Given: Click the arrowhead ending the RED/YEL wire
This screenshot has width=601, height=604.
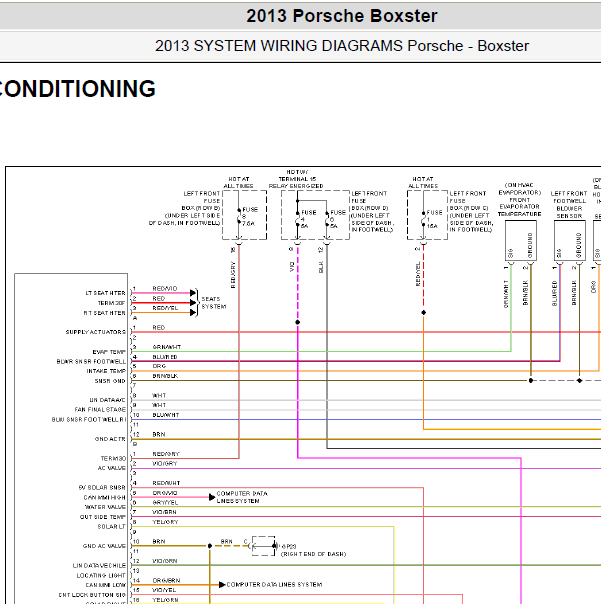Looking at the screenshot, I should [193, 313].
